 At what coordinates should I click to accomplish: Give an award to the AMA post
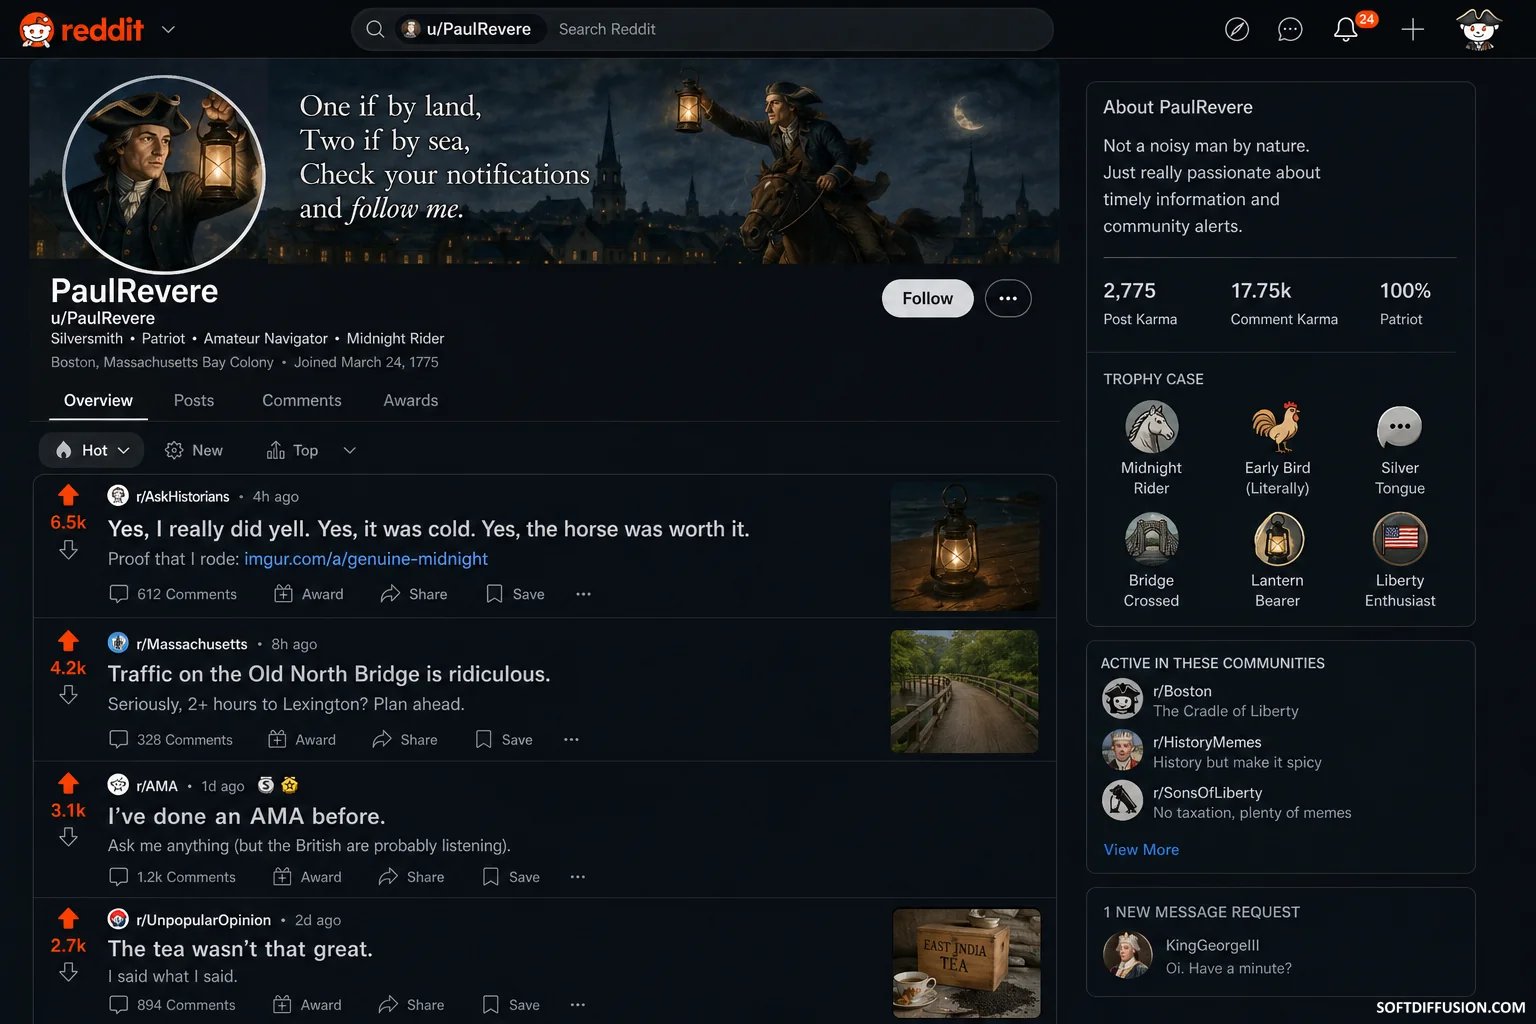pos(308,877)
